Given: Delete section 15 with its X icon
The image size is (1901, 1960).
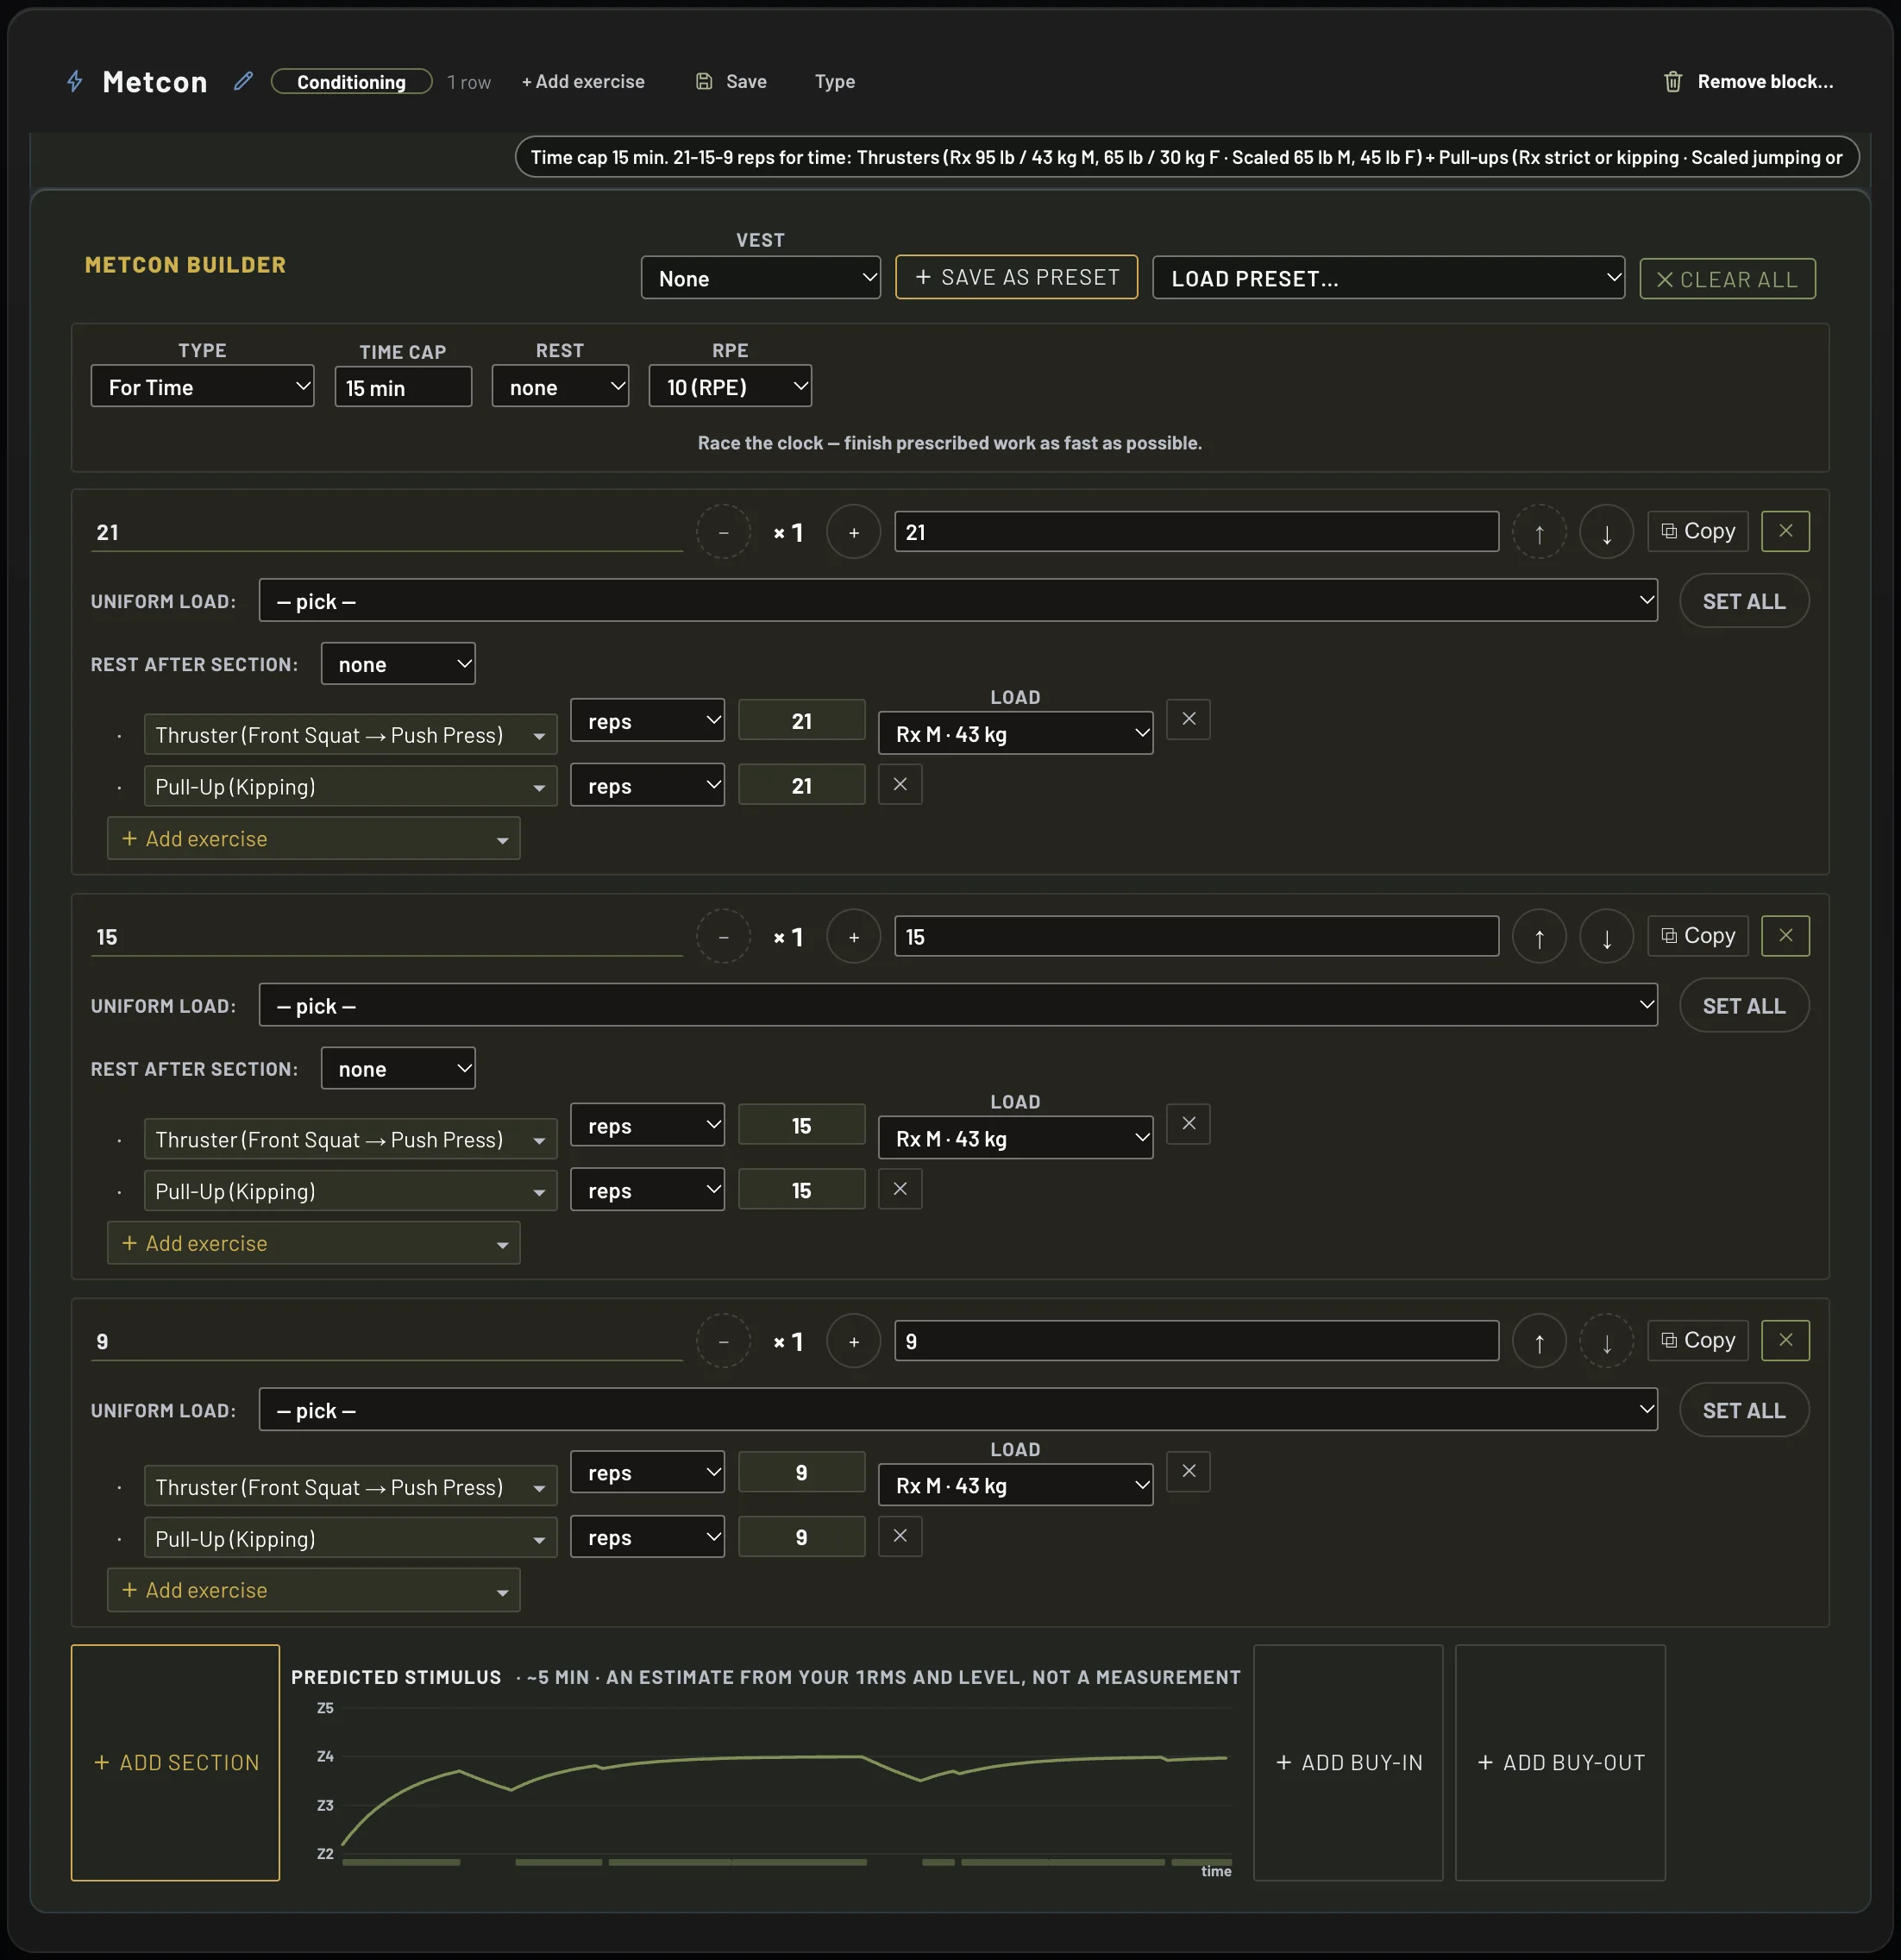Looking at the screenshot, I should [x=1785, y=935].
